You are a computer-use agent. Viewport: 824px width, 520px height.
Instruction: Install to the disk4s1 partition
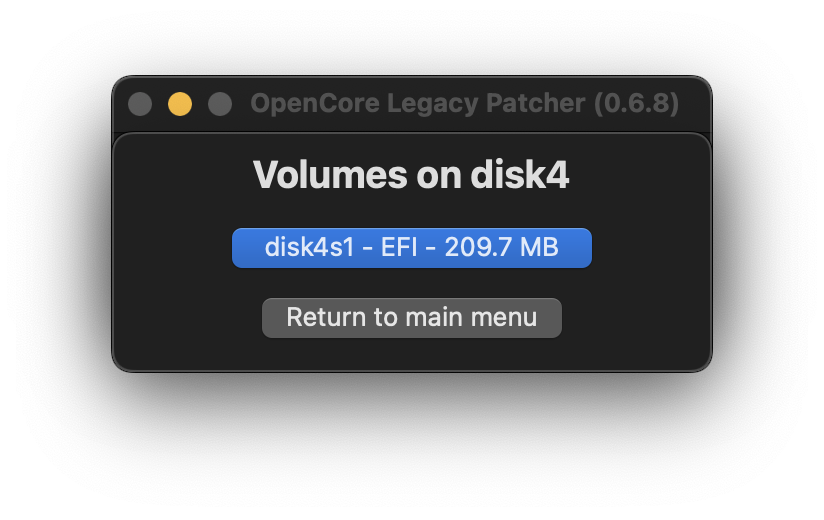pos(411,248)
